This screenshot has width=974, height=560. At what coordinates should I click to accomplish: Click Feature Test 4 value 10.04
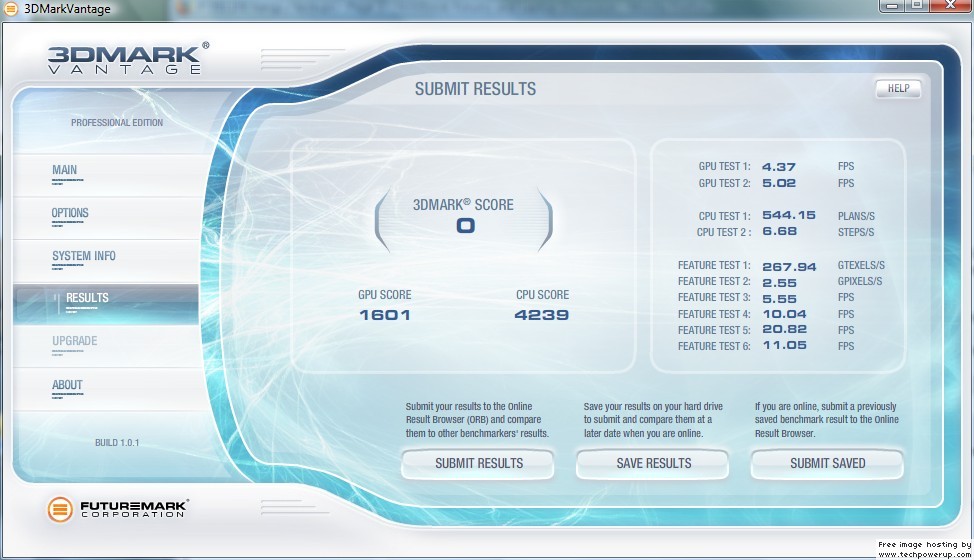click(x=785, y=314)
